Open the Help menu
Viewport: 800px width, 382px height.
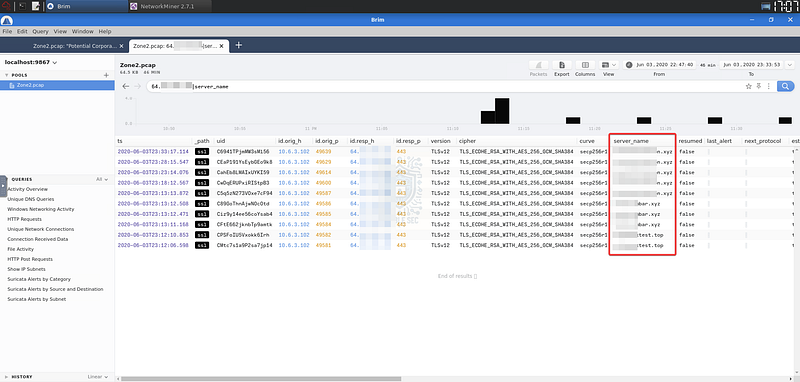105,31
